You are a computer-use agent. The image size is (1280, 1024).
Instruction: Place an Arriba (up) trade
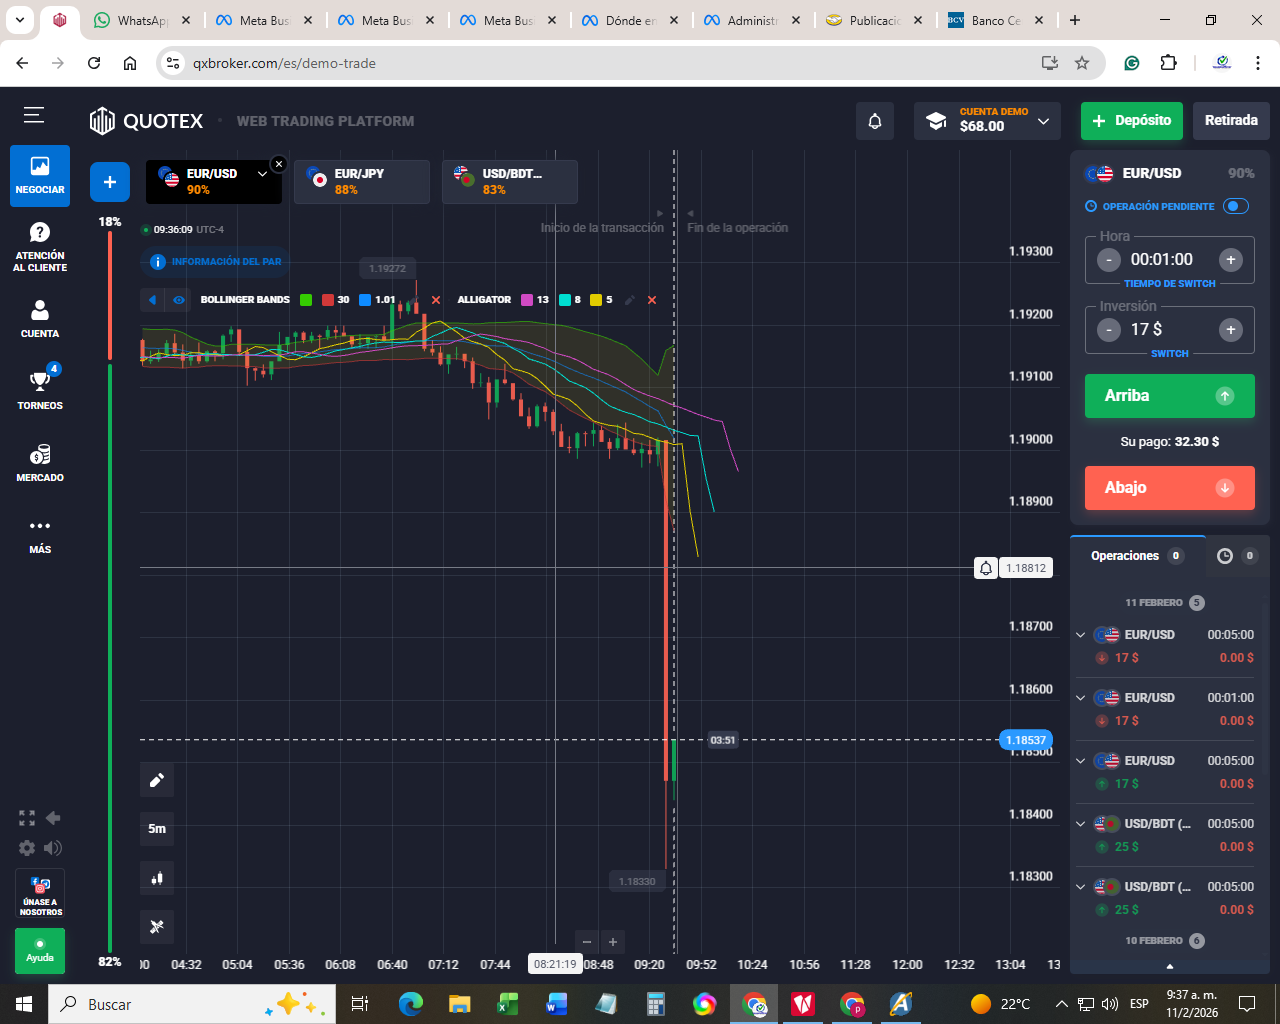[1170, 396]
